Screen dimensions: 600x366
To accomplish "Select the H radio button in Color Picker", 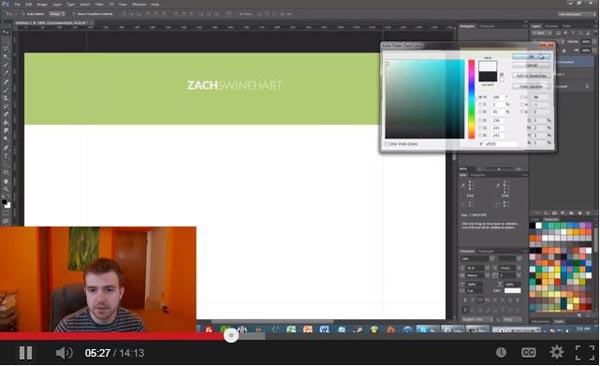I will [480, 97].
